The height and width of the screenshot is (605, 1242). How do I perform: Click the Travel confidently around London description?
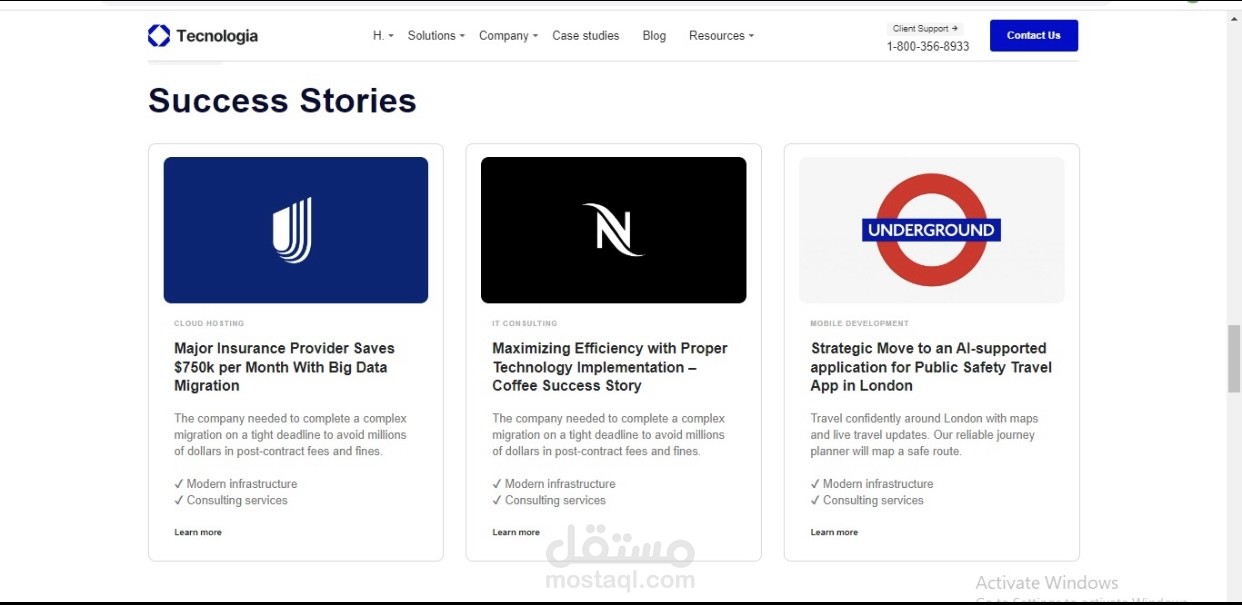[924, 435]
